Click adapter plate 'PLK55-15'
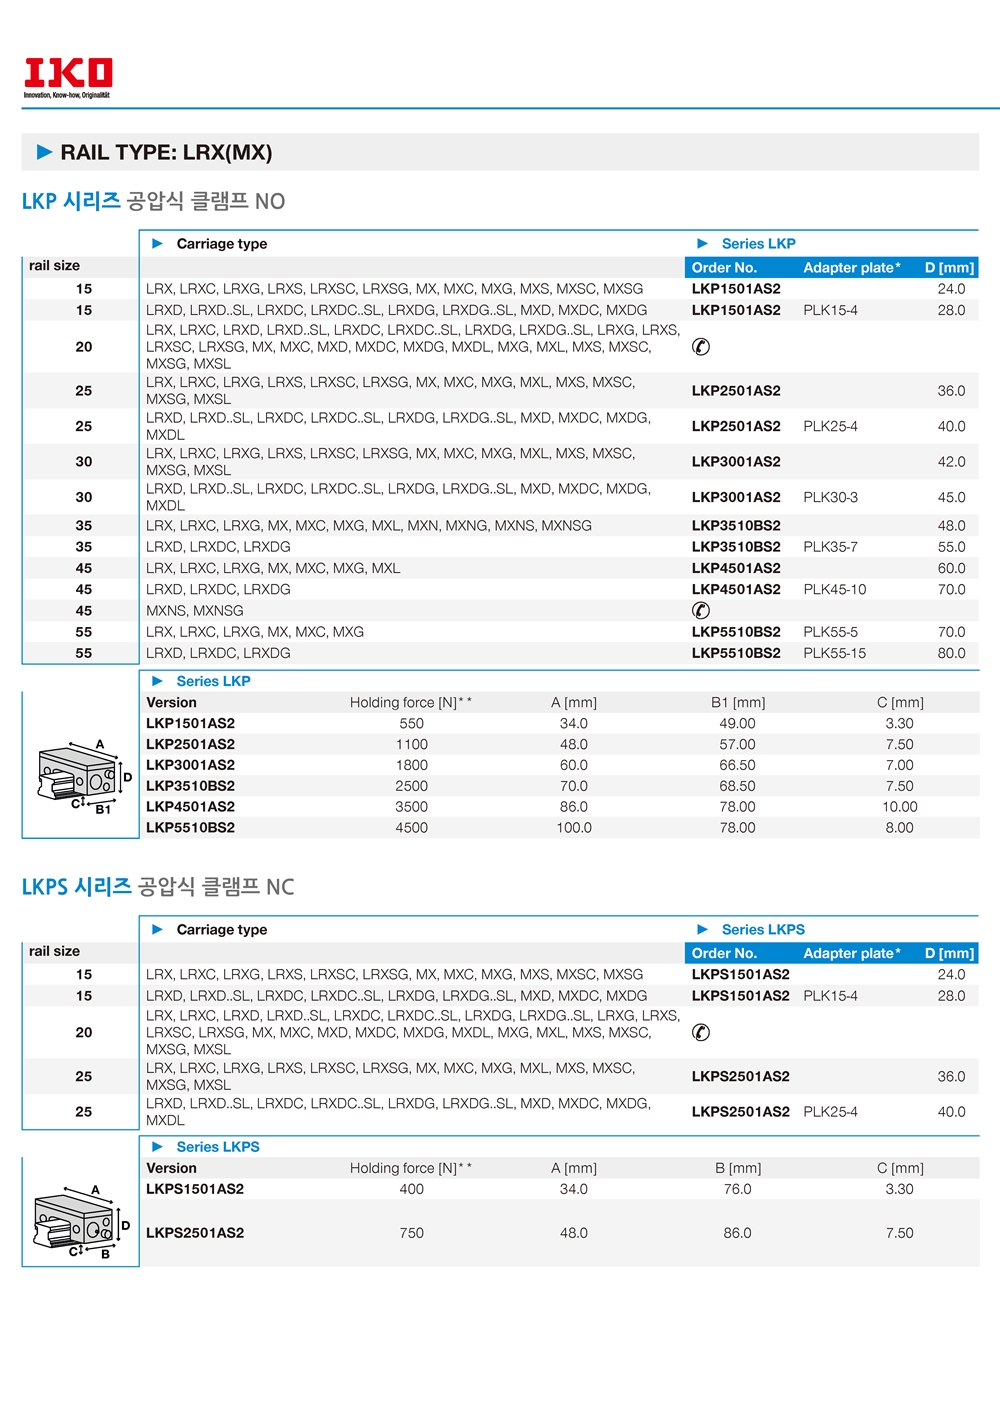 pyautogui.click(x=835, y=653)
